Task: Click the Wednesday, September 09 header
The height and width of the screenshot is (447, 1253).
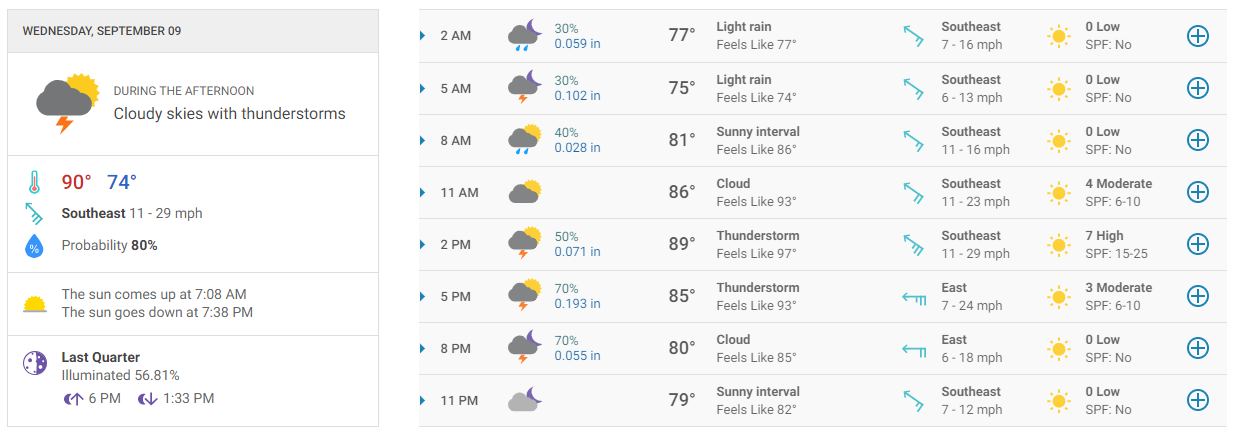Action: [102, 31]
